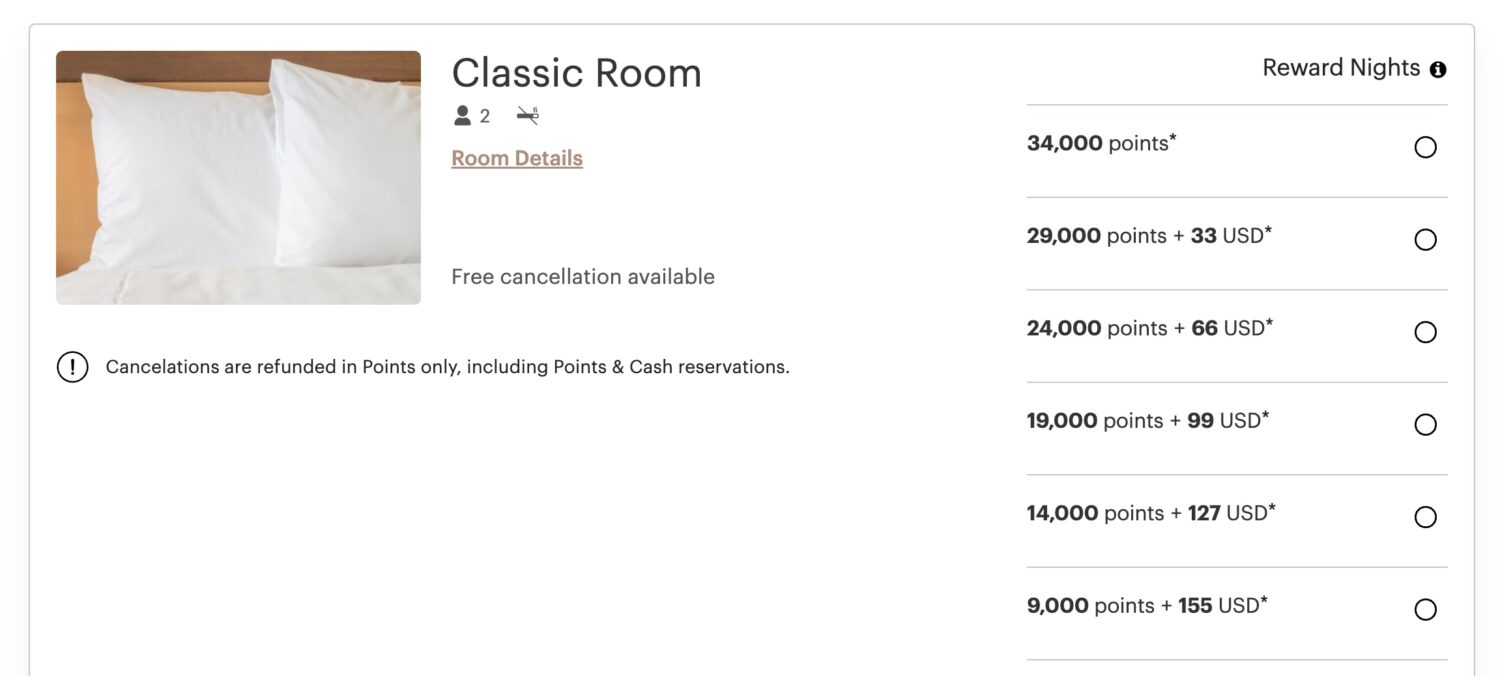
Task: Click the Reward Nights info icon
Action: pyautogui.click(x=1438, y=69)
